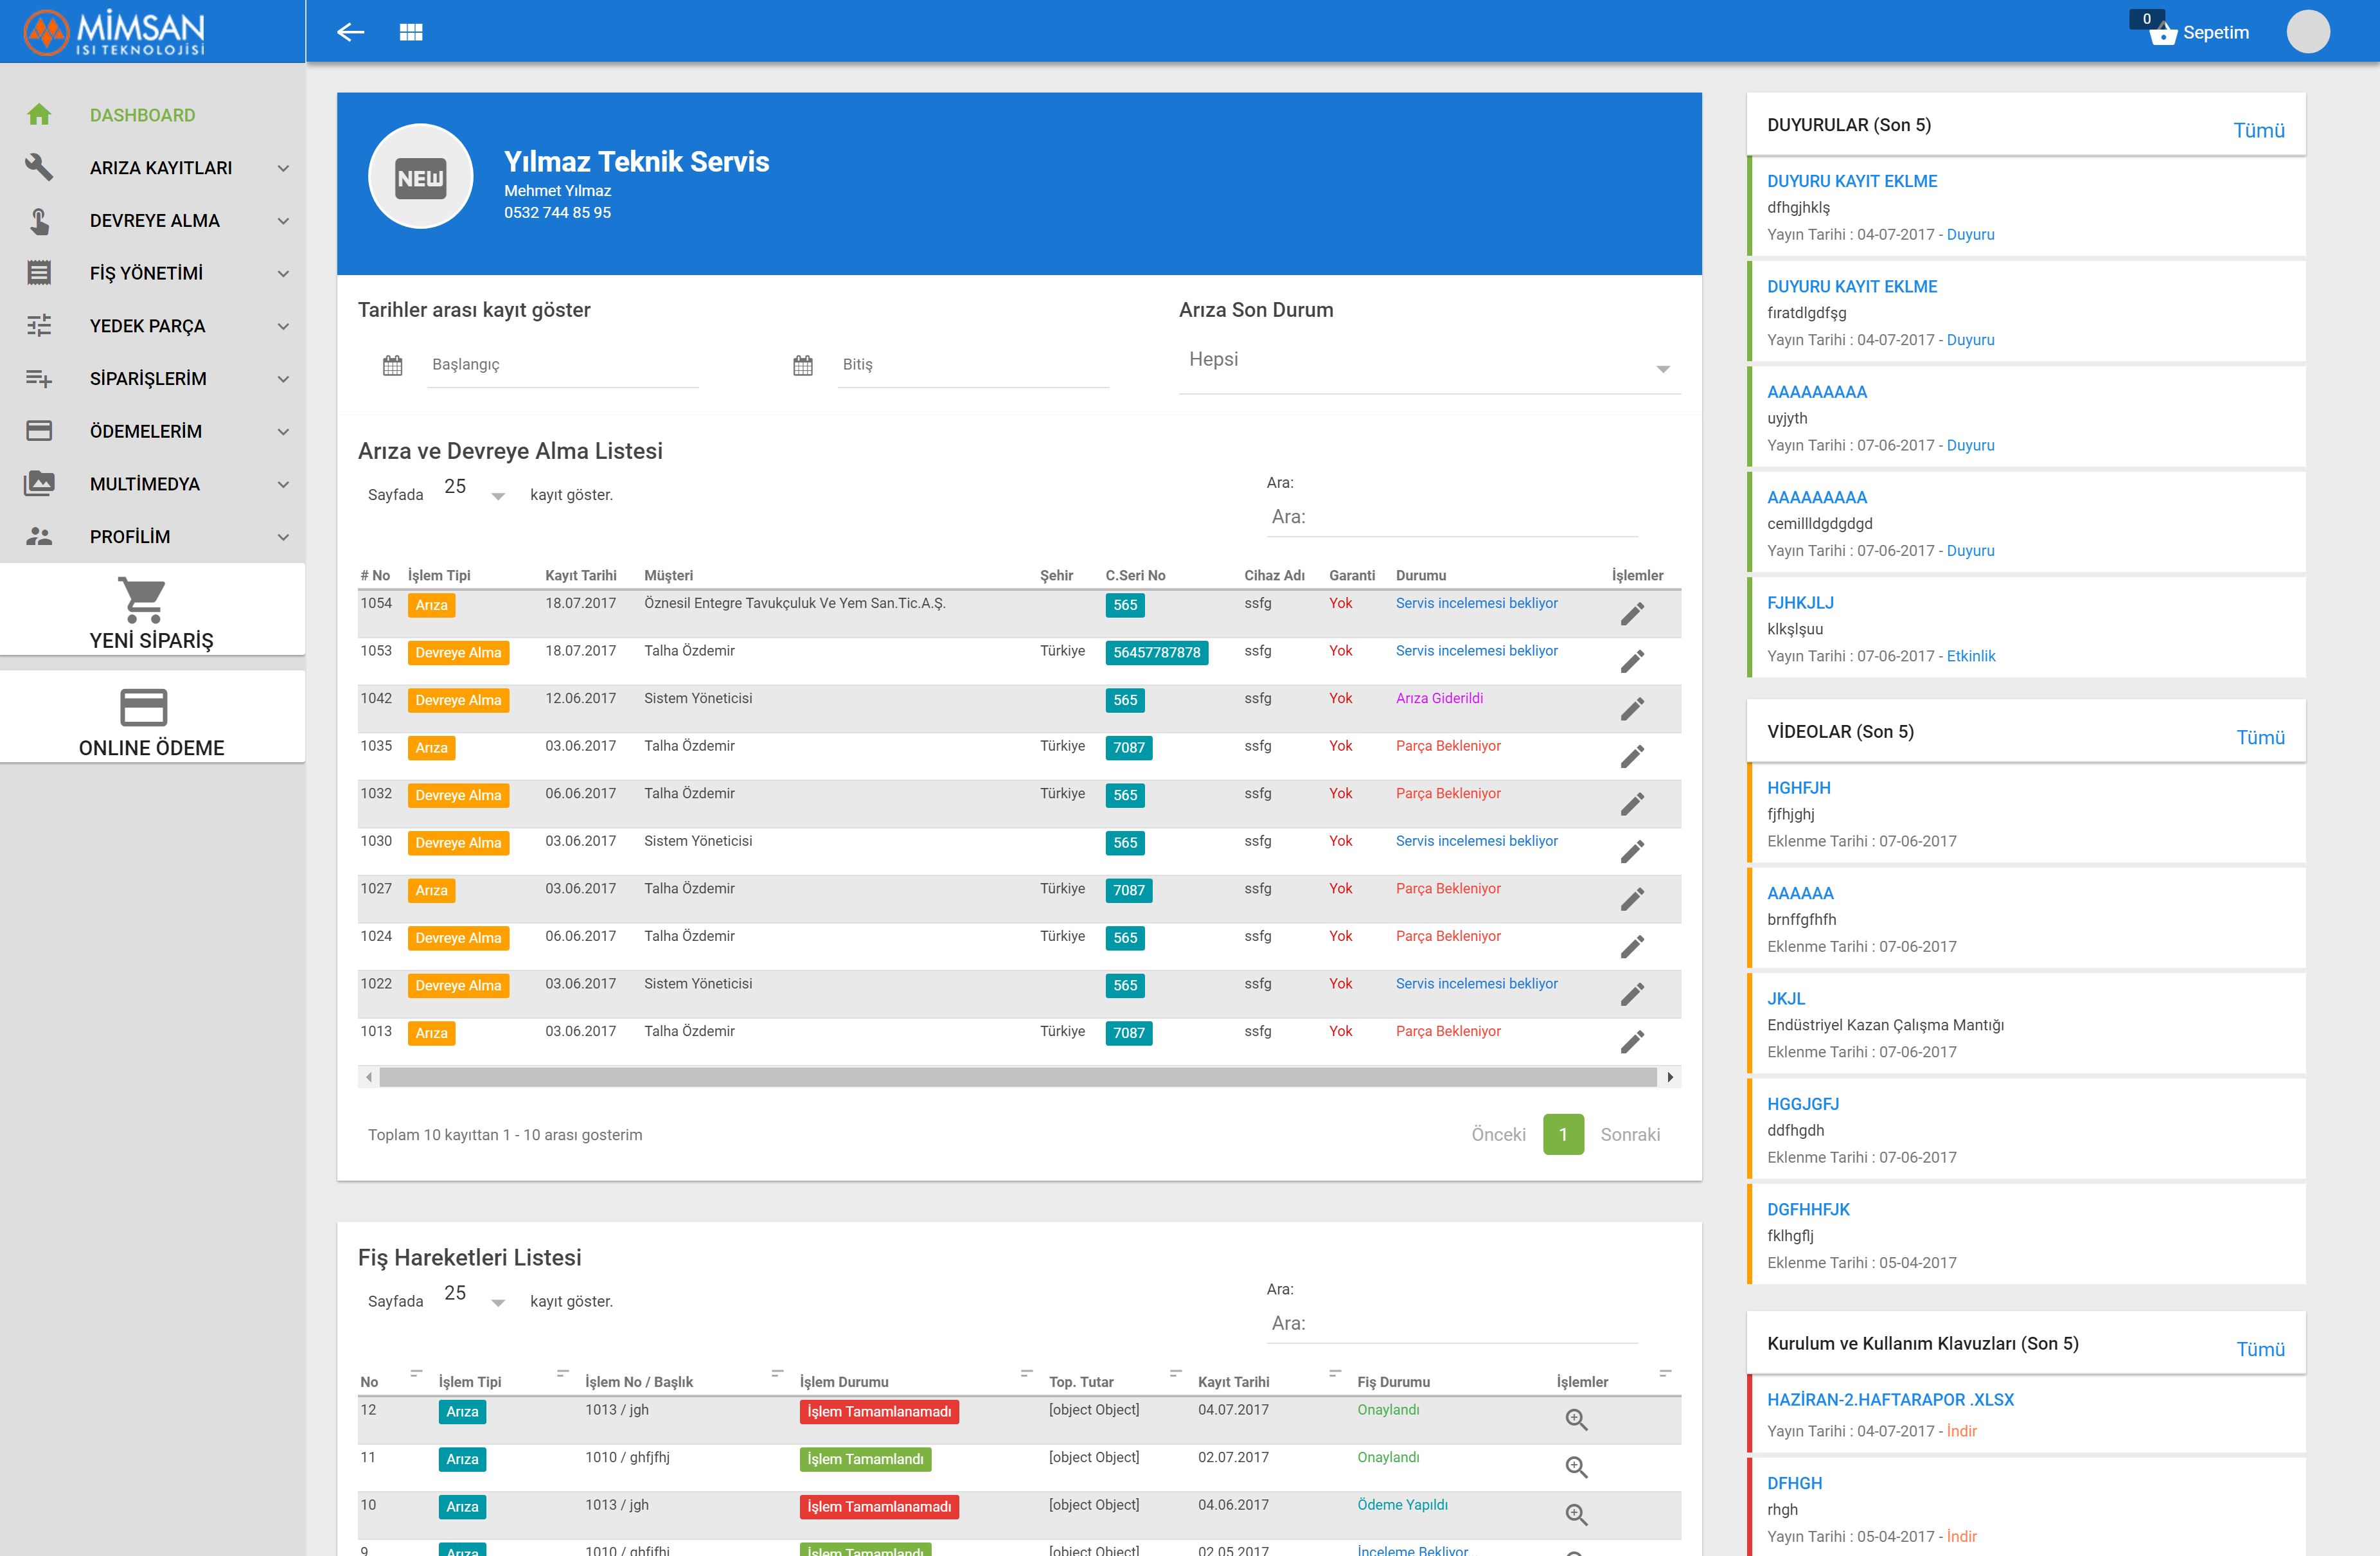The height and width of the screenshot is (1556, 2380).
Task: Go to Sonraki page of fault list
Action: (1630, 1134)
